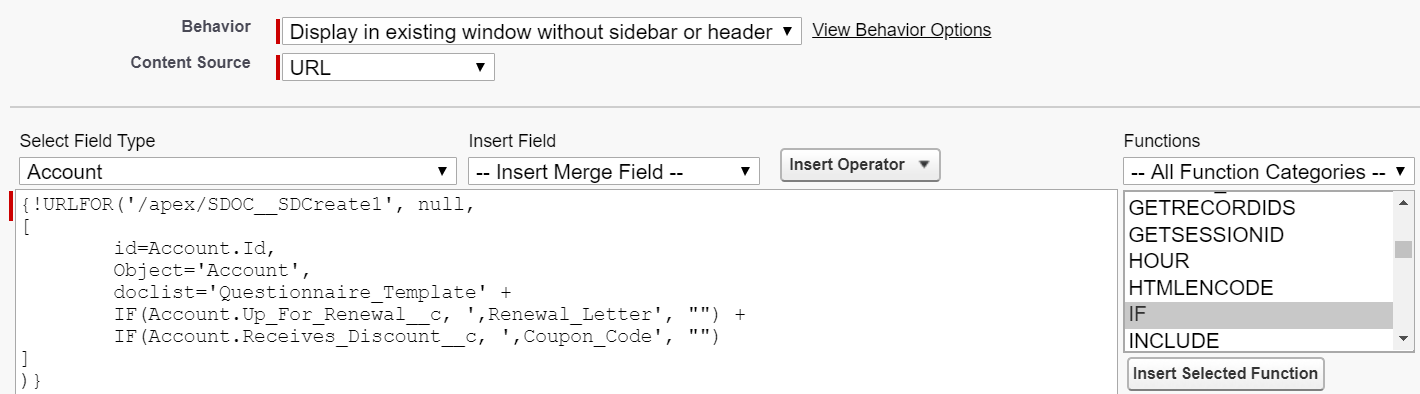Click the Insert Selected Function button
This screenshot has height=394, width=1420.
point(1225,374)
